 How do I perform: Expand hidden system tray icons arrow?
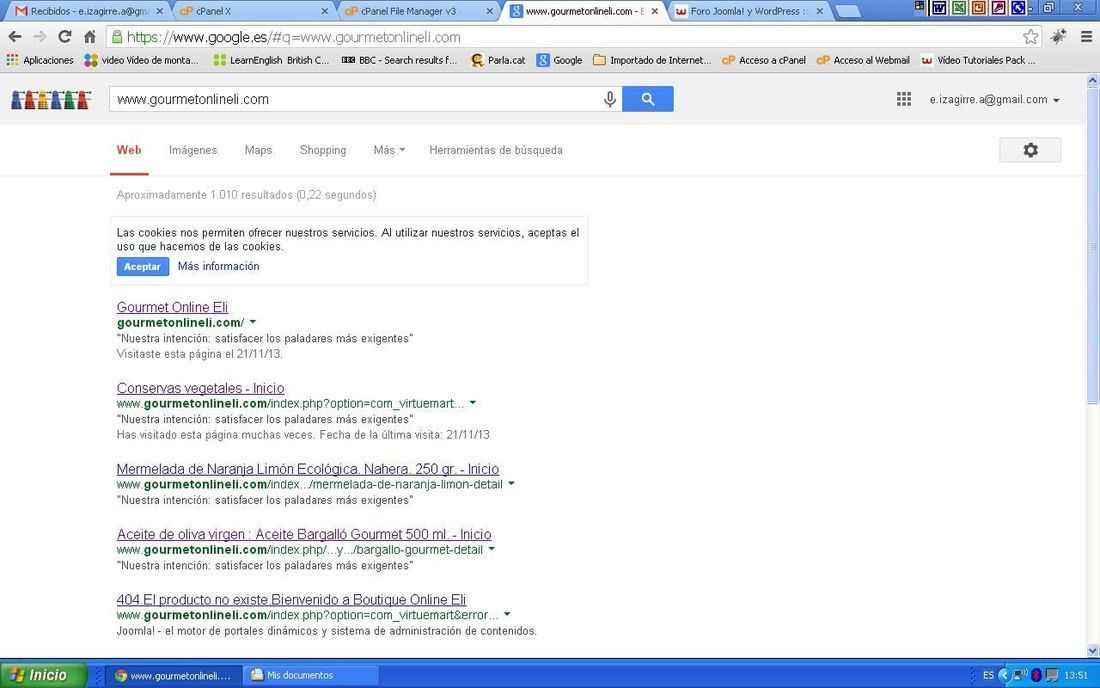1003,675
